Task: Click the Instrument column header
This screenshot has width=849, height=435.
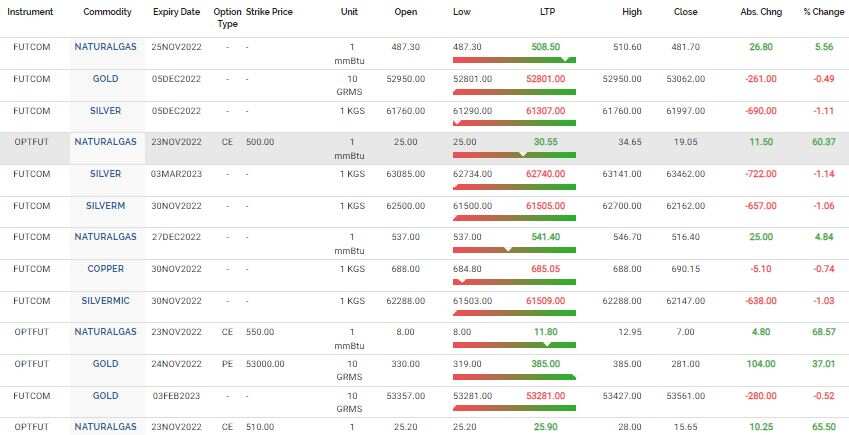Action: (31, 11)
